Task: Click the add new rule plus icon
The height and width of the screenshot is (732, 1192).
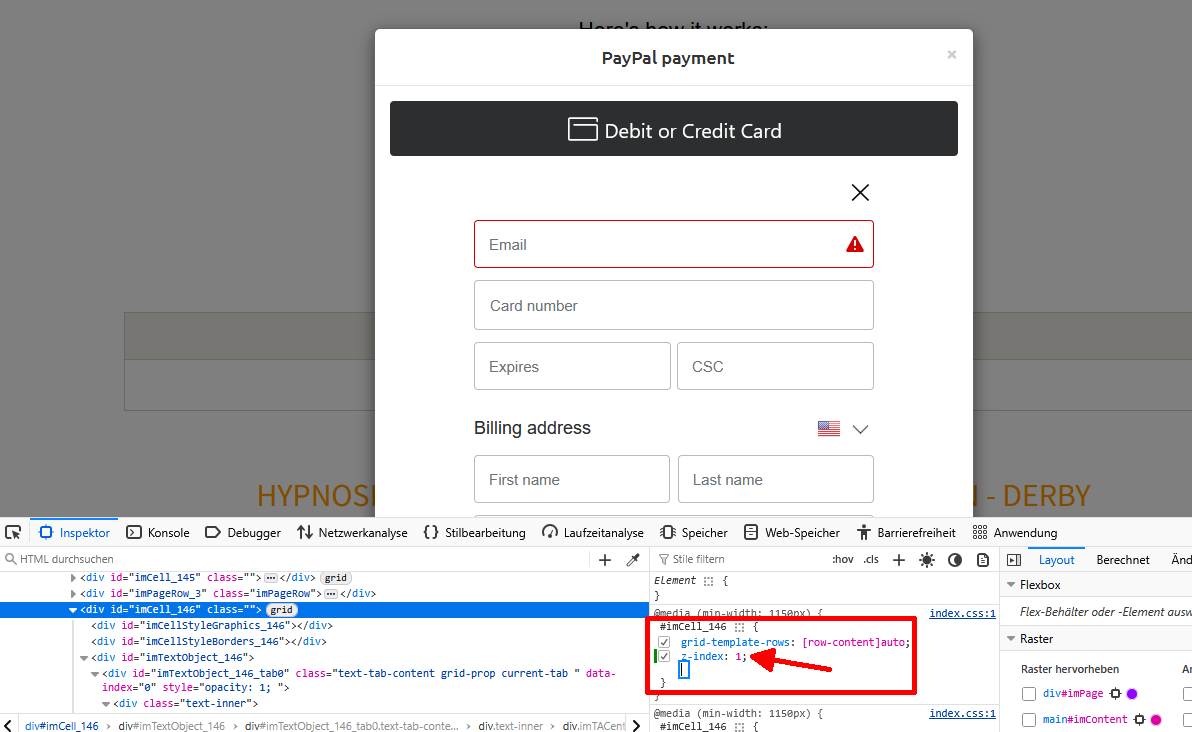Action: click(x=899, y=560)
